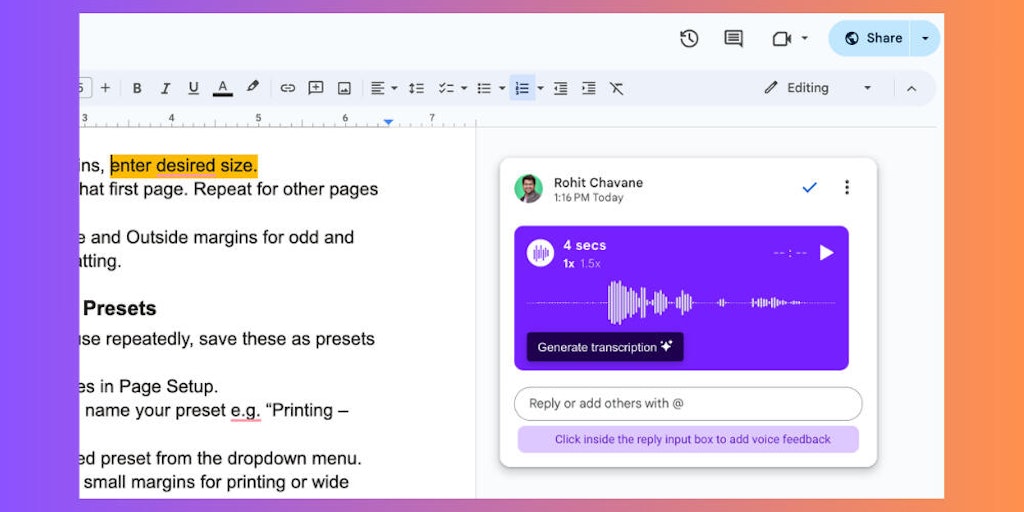Decrease indent
1024x512 pixels.
560,88
